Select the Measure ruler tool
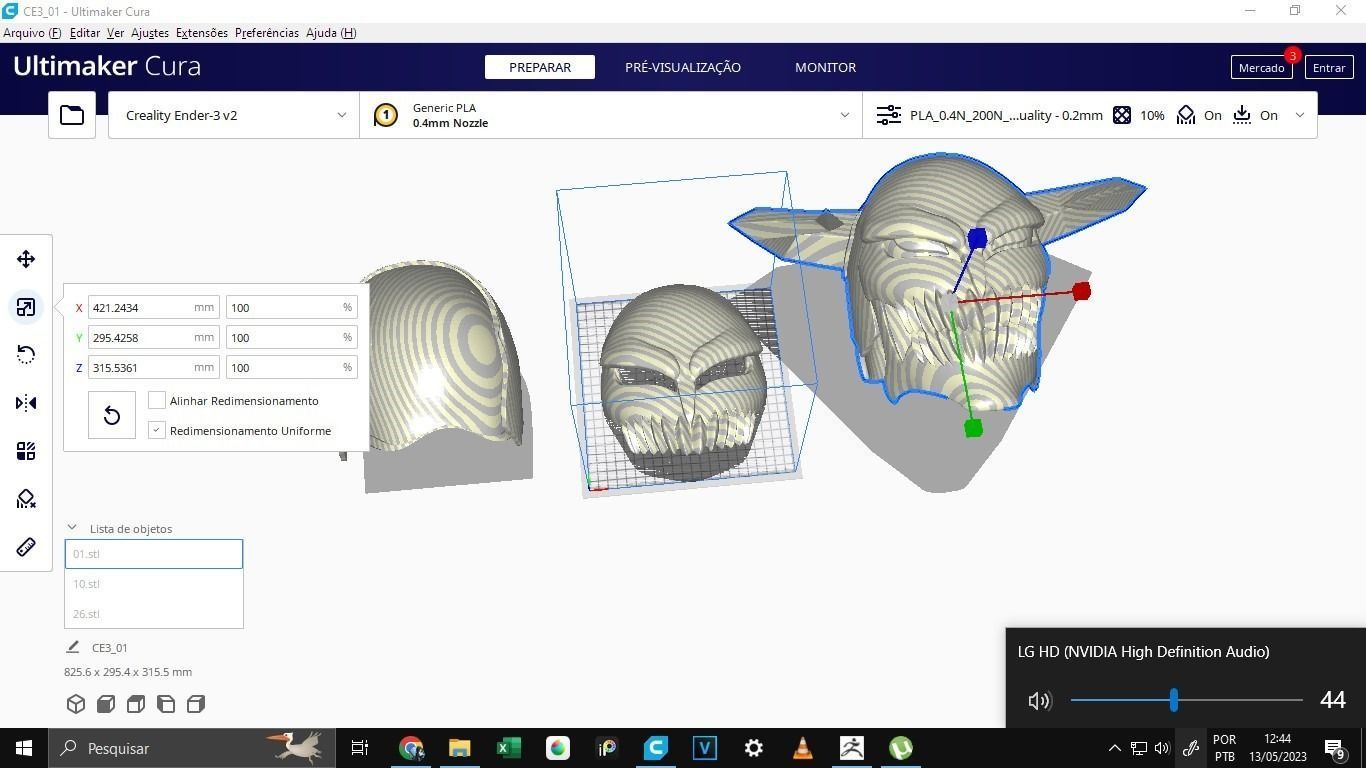The image size is (1366, 768). [26, 547]
